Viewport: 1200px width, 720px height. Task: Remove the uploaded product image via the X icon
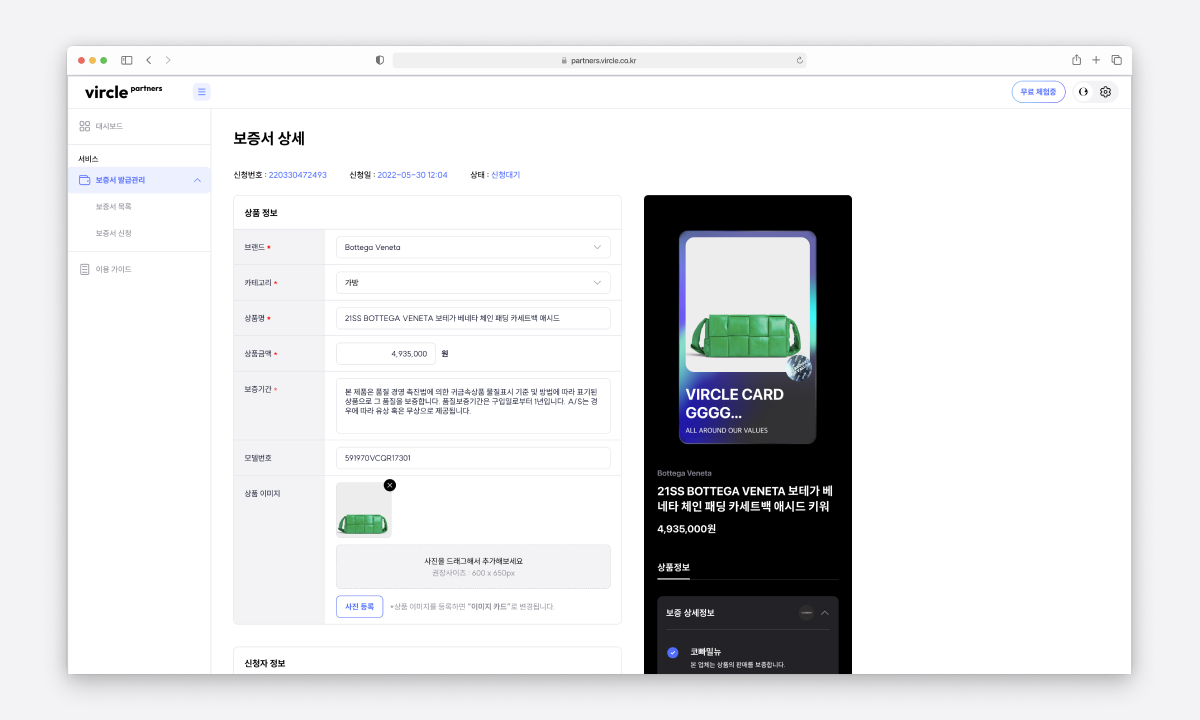point(390,485)
